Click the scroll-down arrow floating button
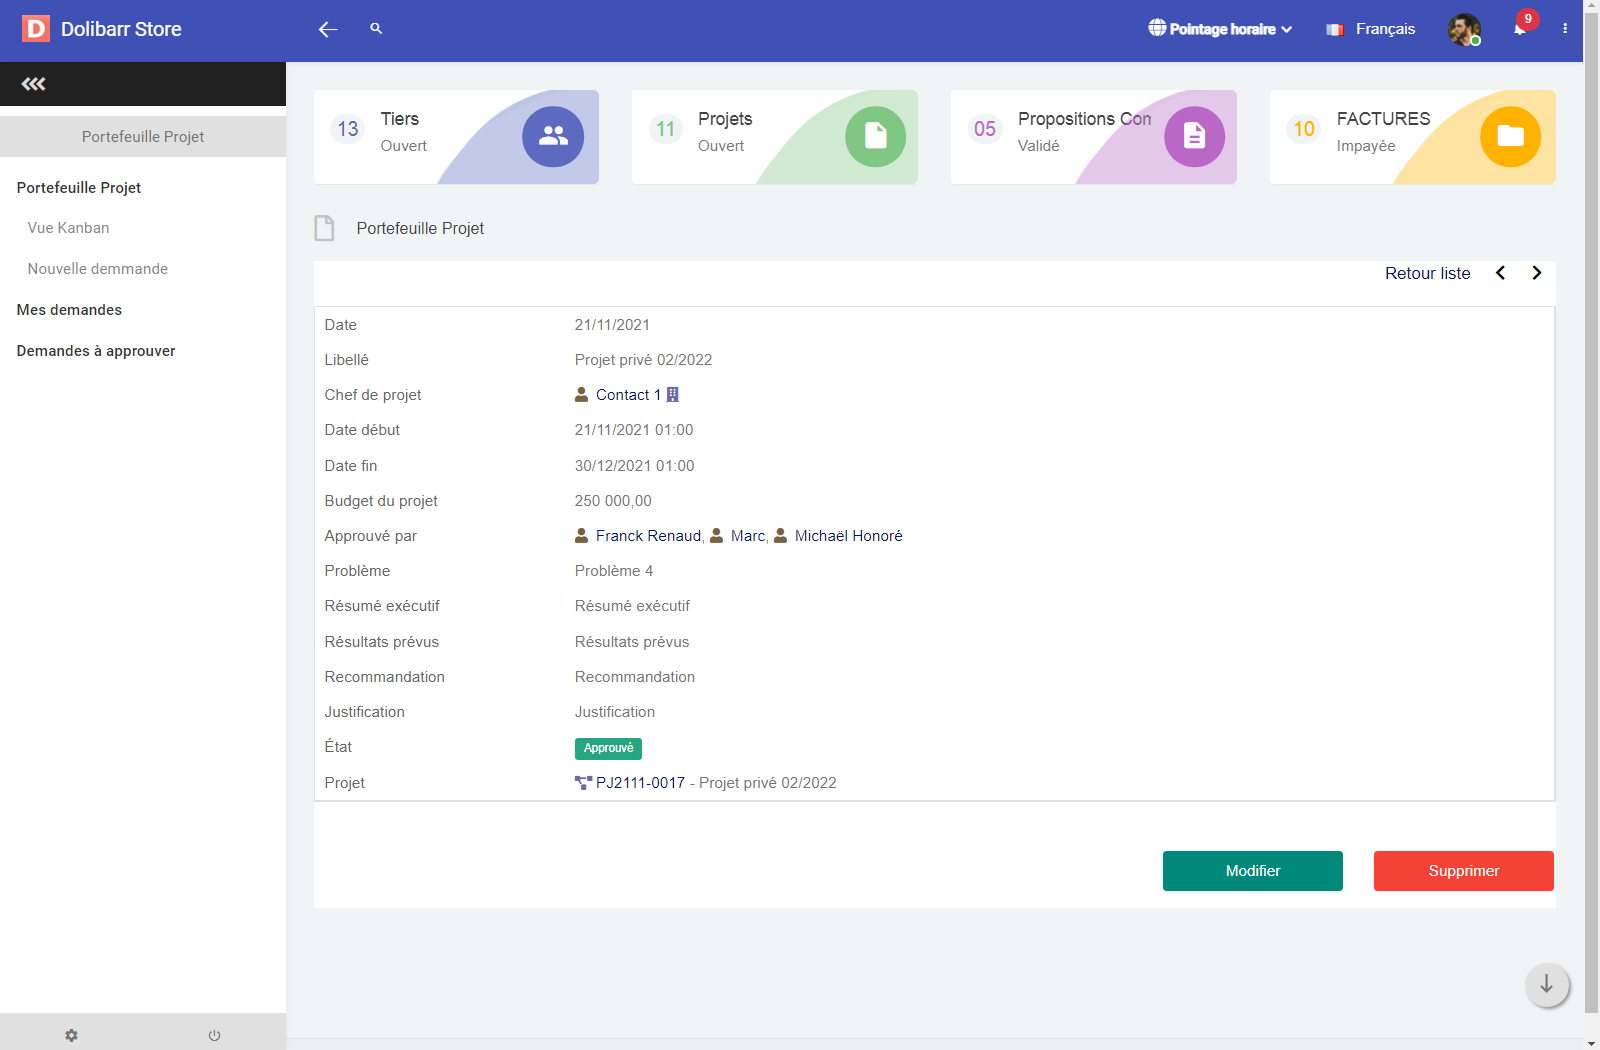The image size is (1600, 1050). [x=1547, y=985]
